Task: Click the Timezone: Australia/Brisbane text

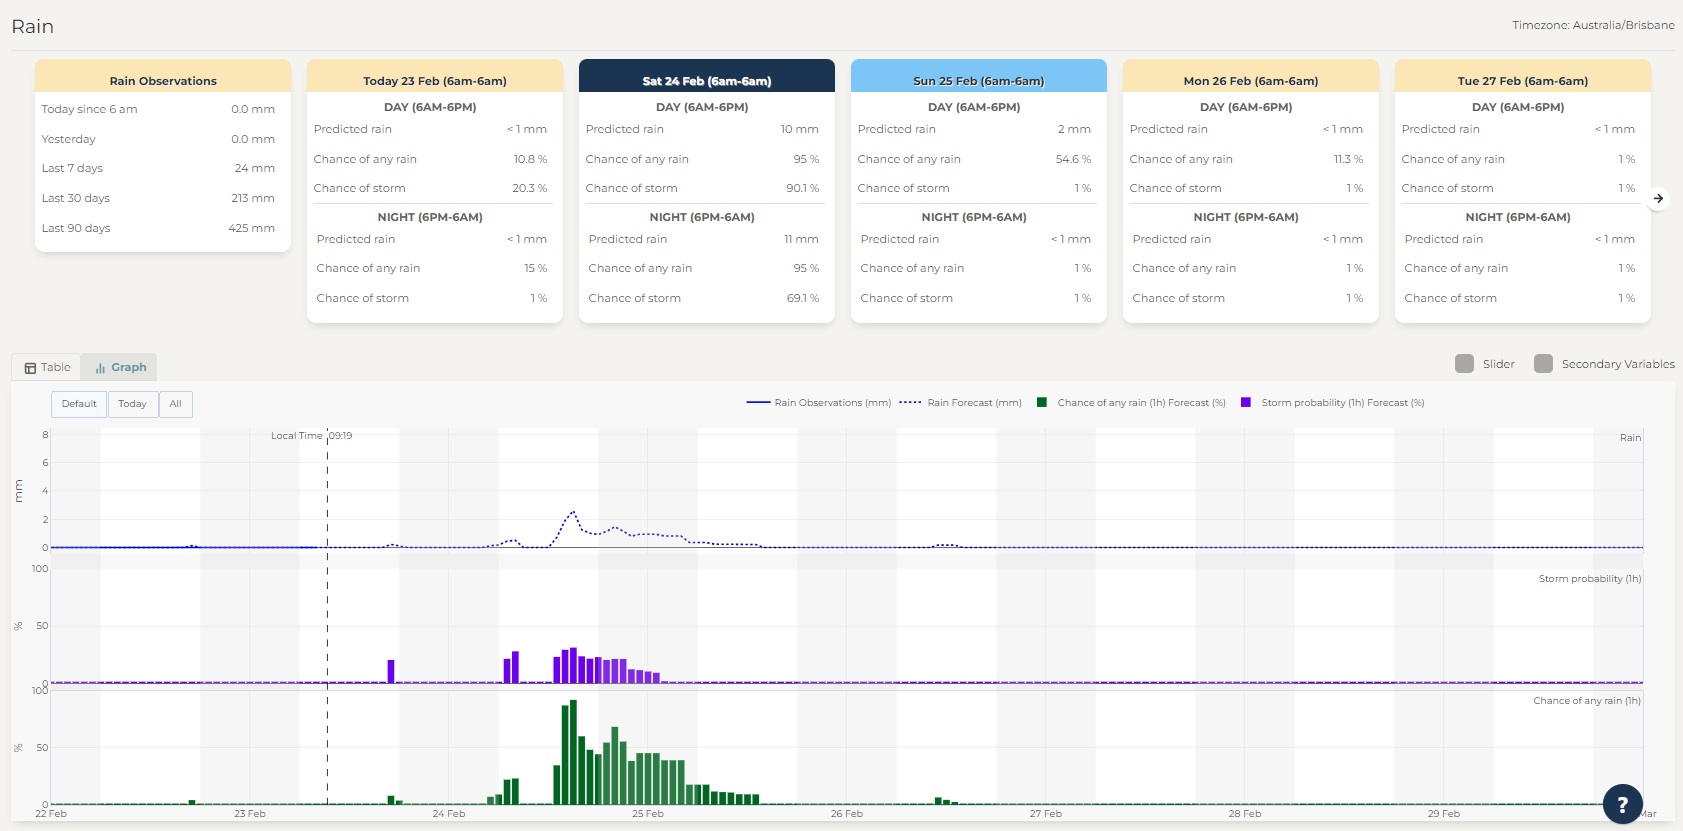Action: pyautogui.click(x=1593, y=25)
